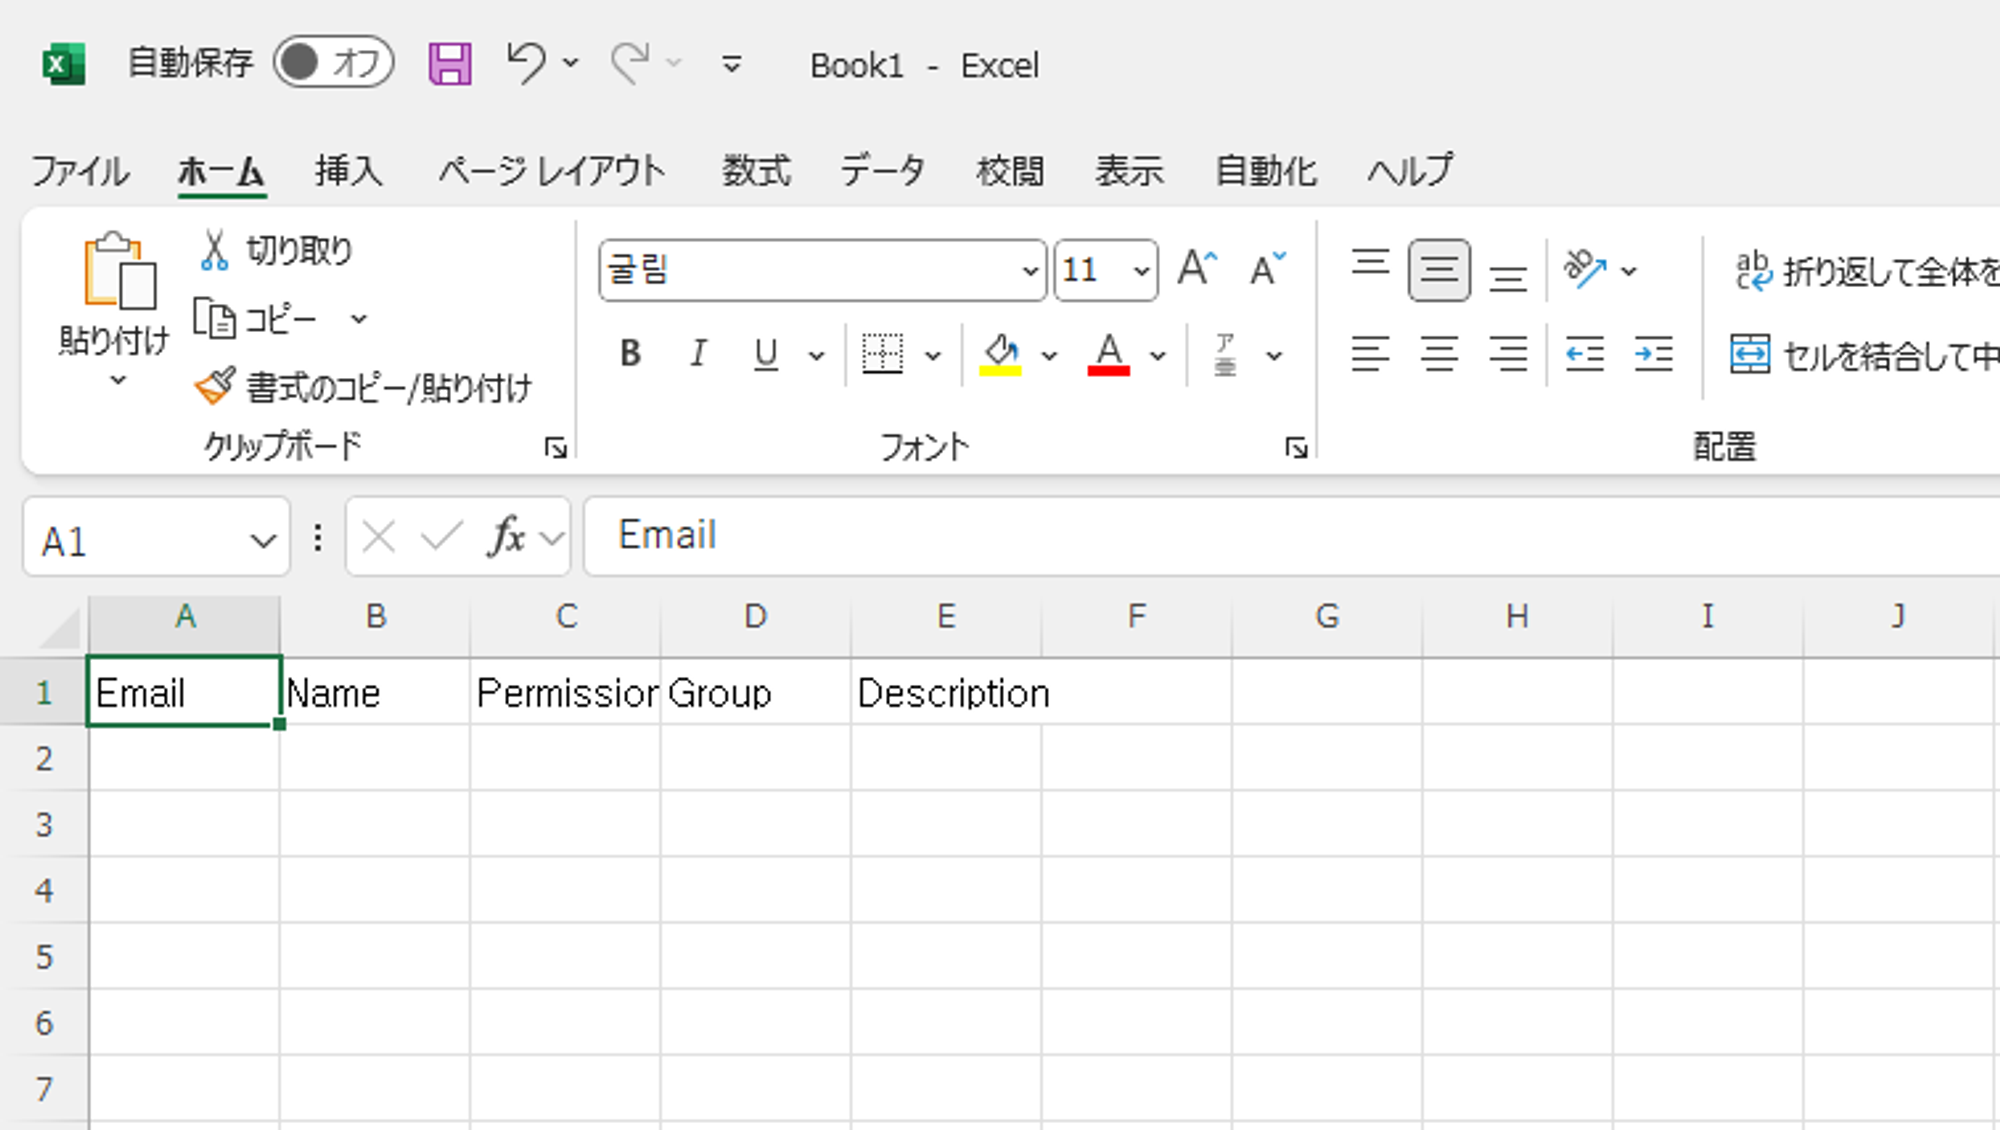Switch to the データ (Data) tab

point(882,171)
